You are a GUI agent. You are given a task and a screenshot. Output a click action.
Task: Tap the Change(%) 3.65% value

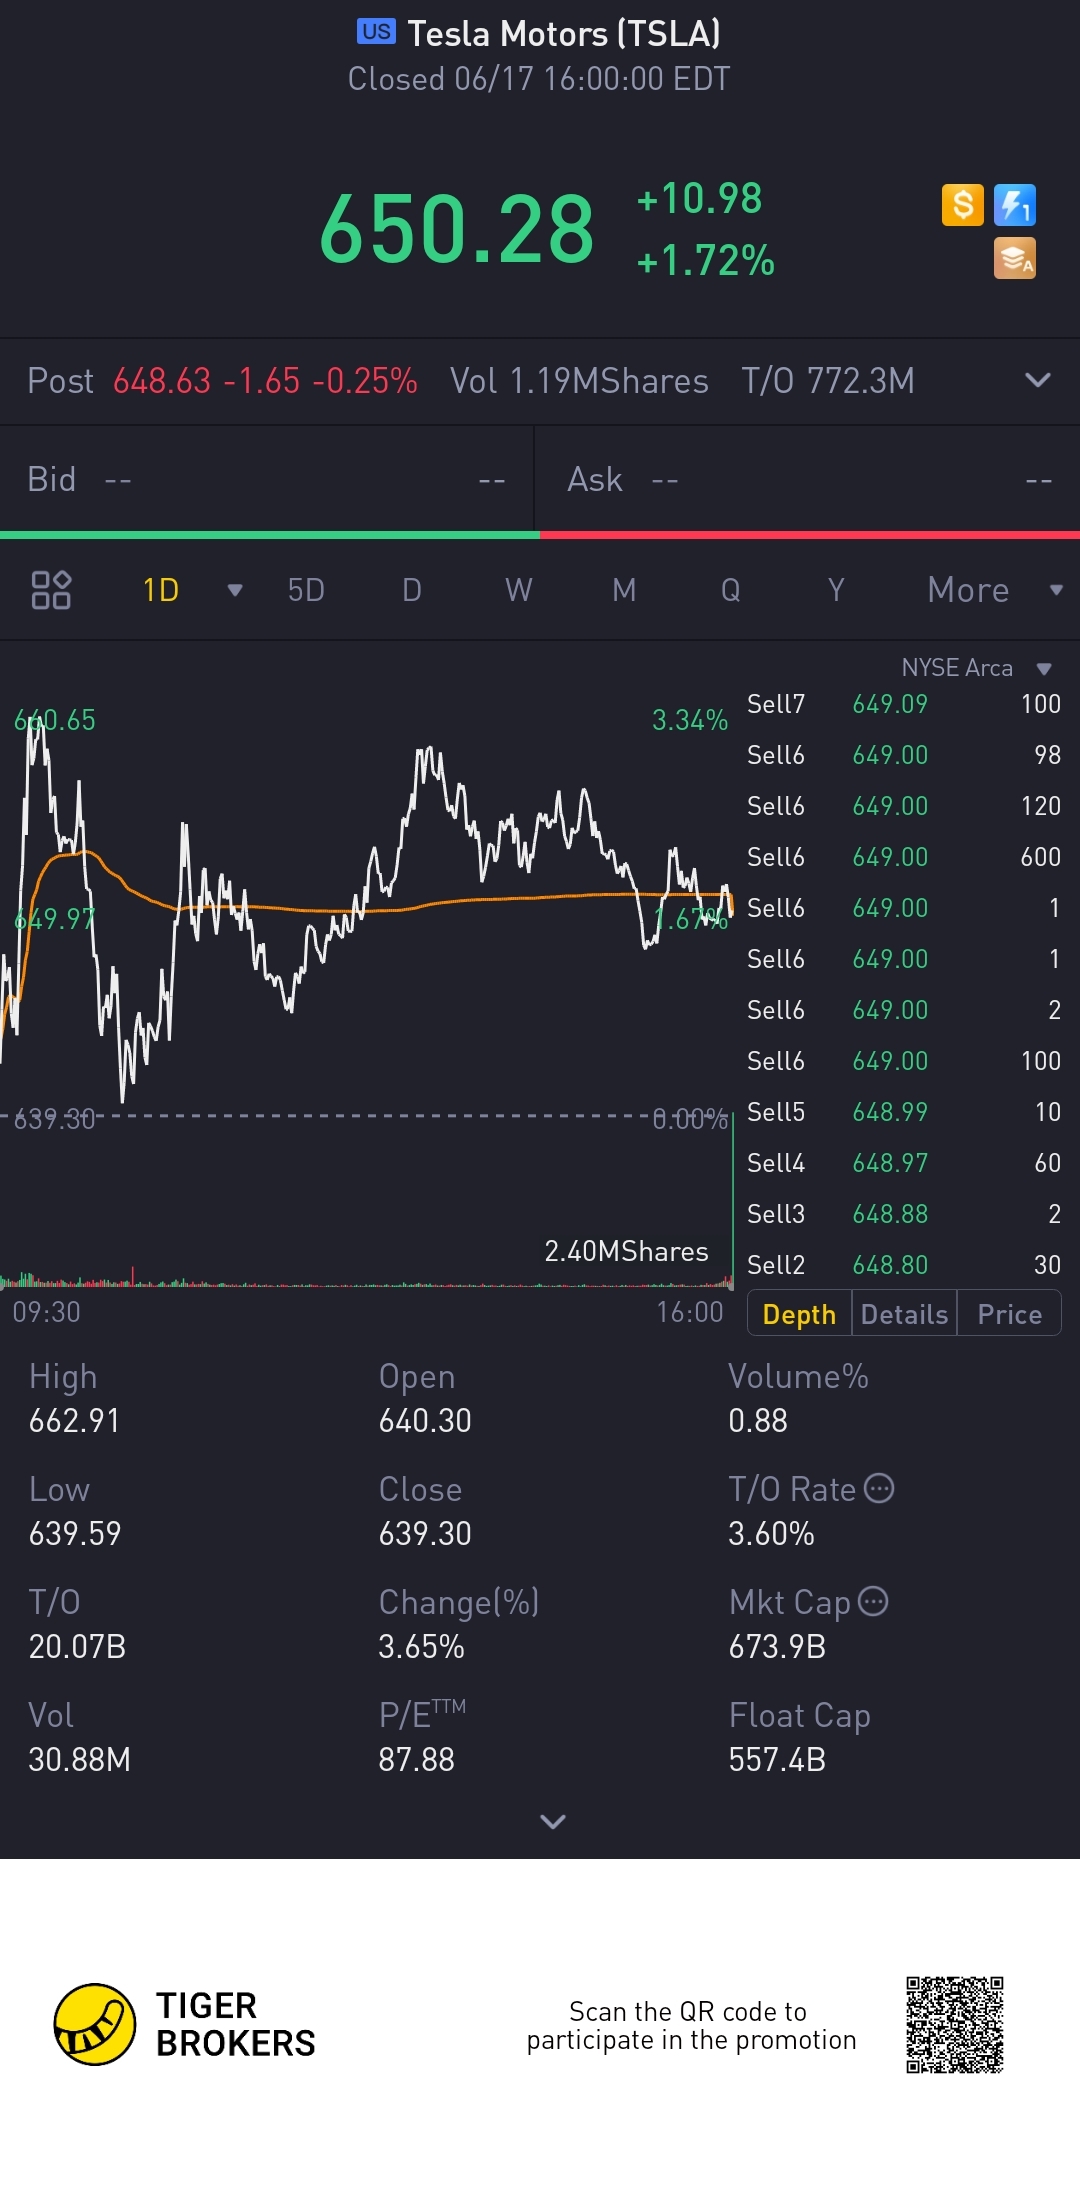pos(421,1647)
